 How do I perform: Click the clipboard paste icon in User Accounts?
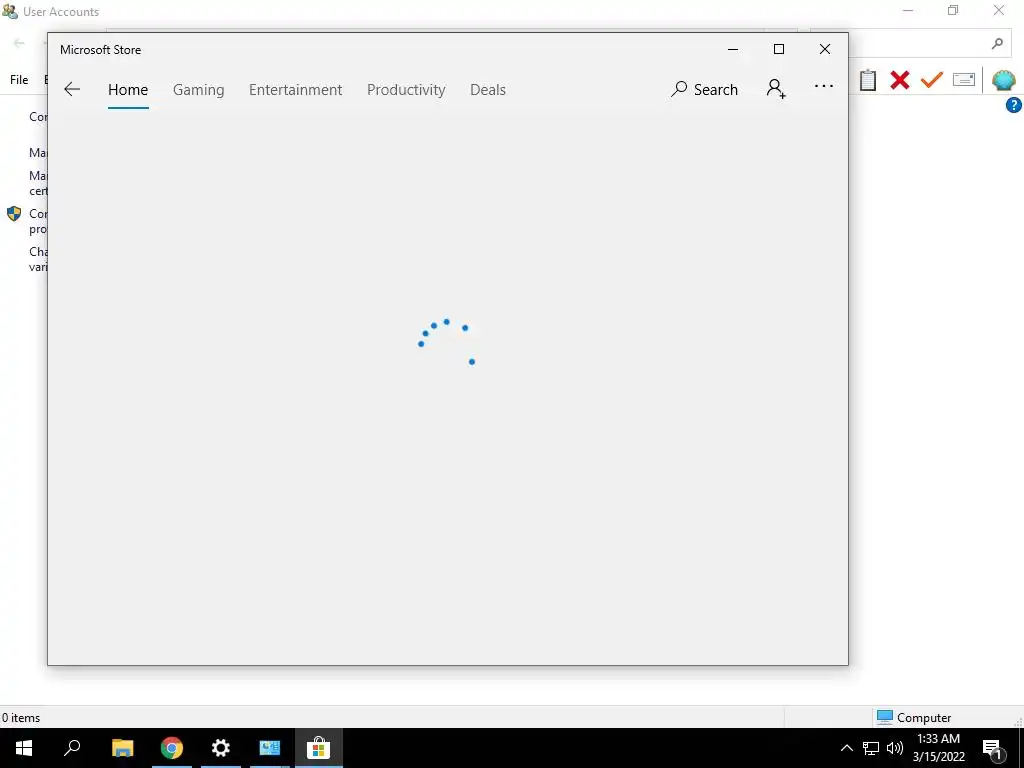(x=868, y=80)
